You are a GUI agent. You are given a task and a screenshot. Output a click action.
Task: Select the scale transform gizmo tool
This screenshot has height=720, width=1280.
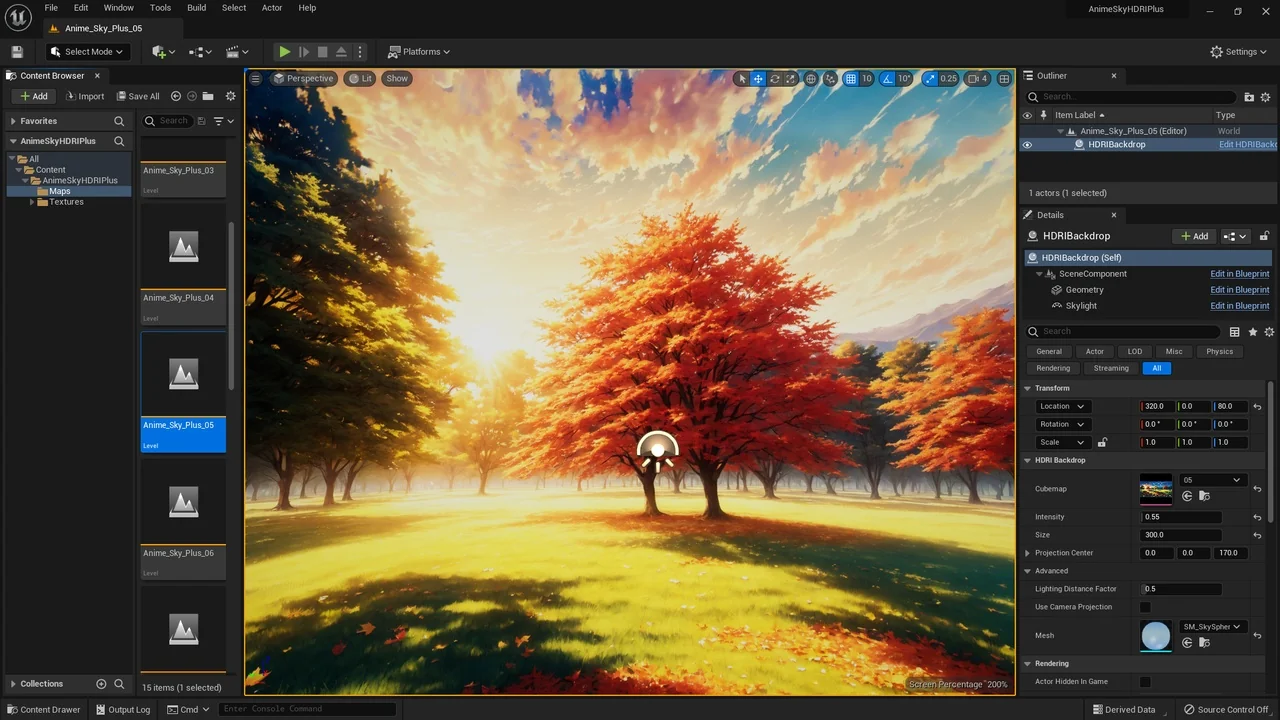tap(790, 79)
